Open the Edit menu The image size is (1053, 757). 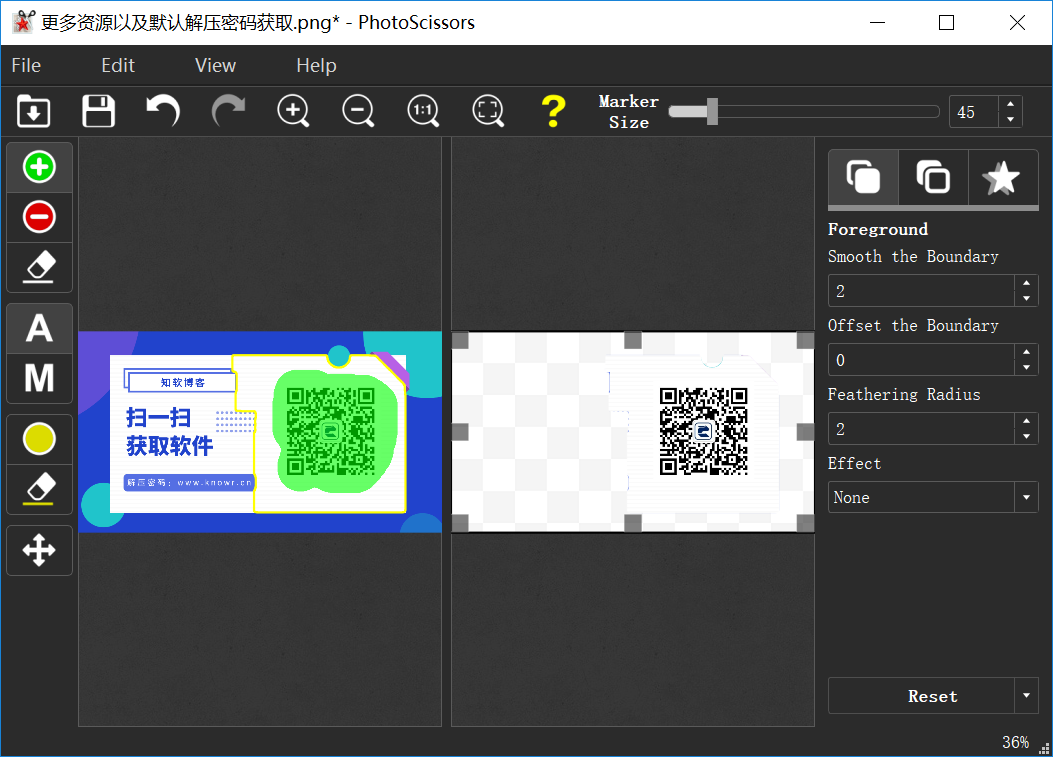(x=118, y=65)
